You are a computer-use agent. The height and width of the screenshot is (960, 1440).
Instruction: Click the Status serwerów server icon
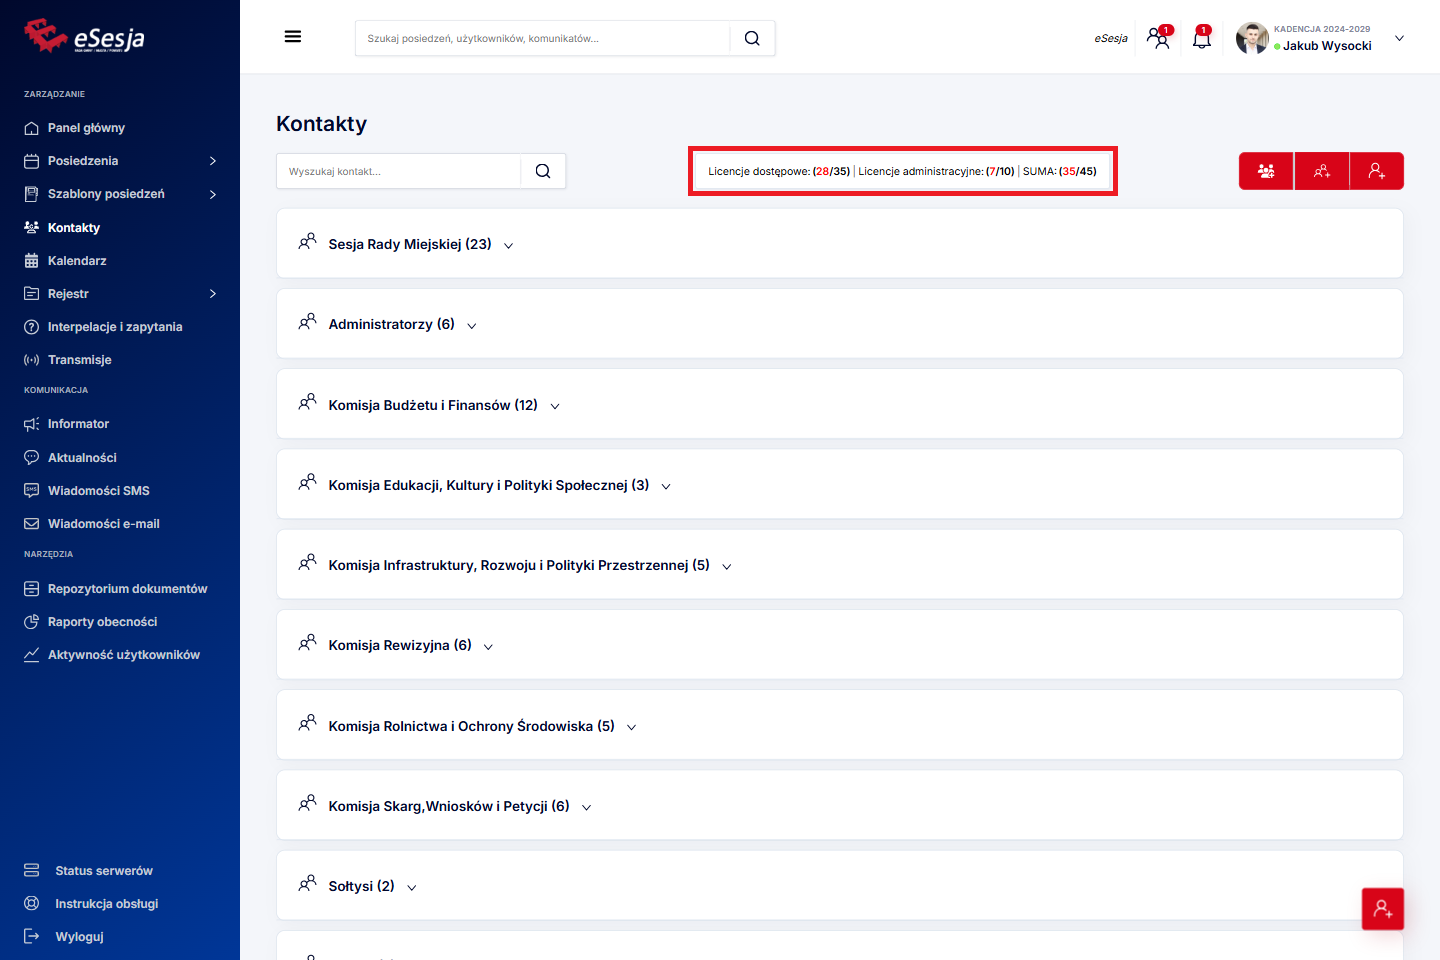31,871
